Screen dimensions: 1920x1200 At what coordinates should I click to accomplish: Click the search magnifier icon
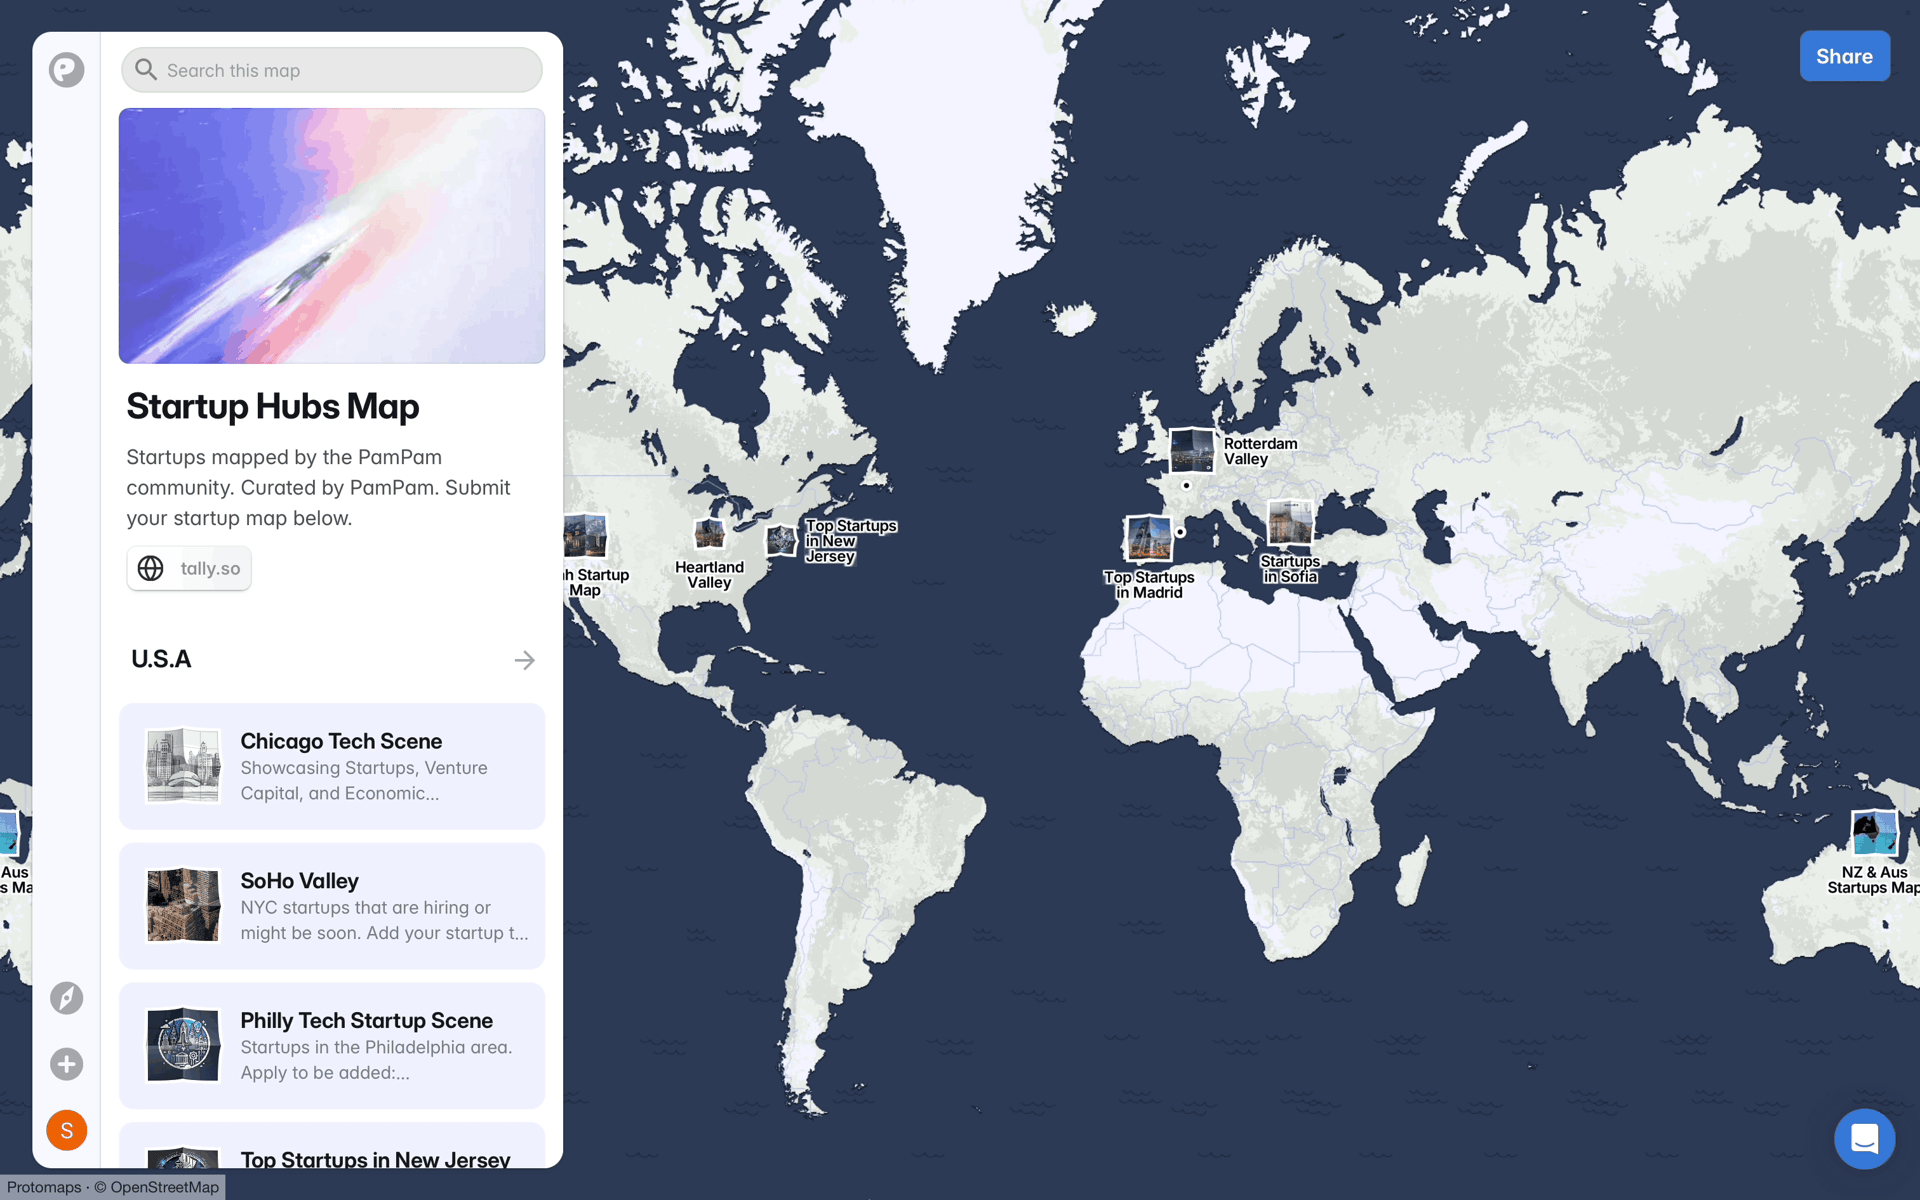point(146,70)
